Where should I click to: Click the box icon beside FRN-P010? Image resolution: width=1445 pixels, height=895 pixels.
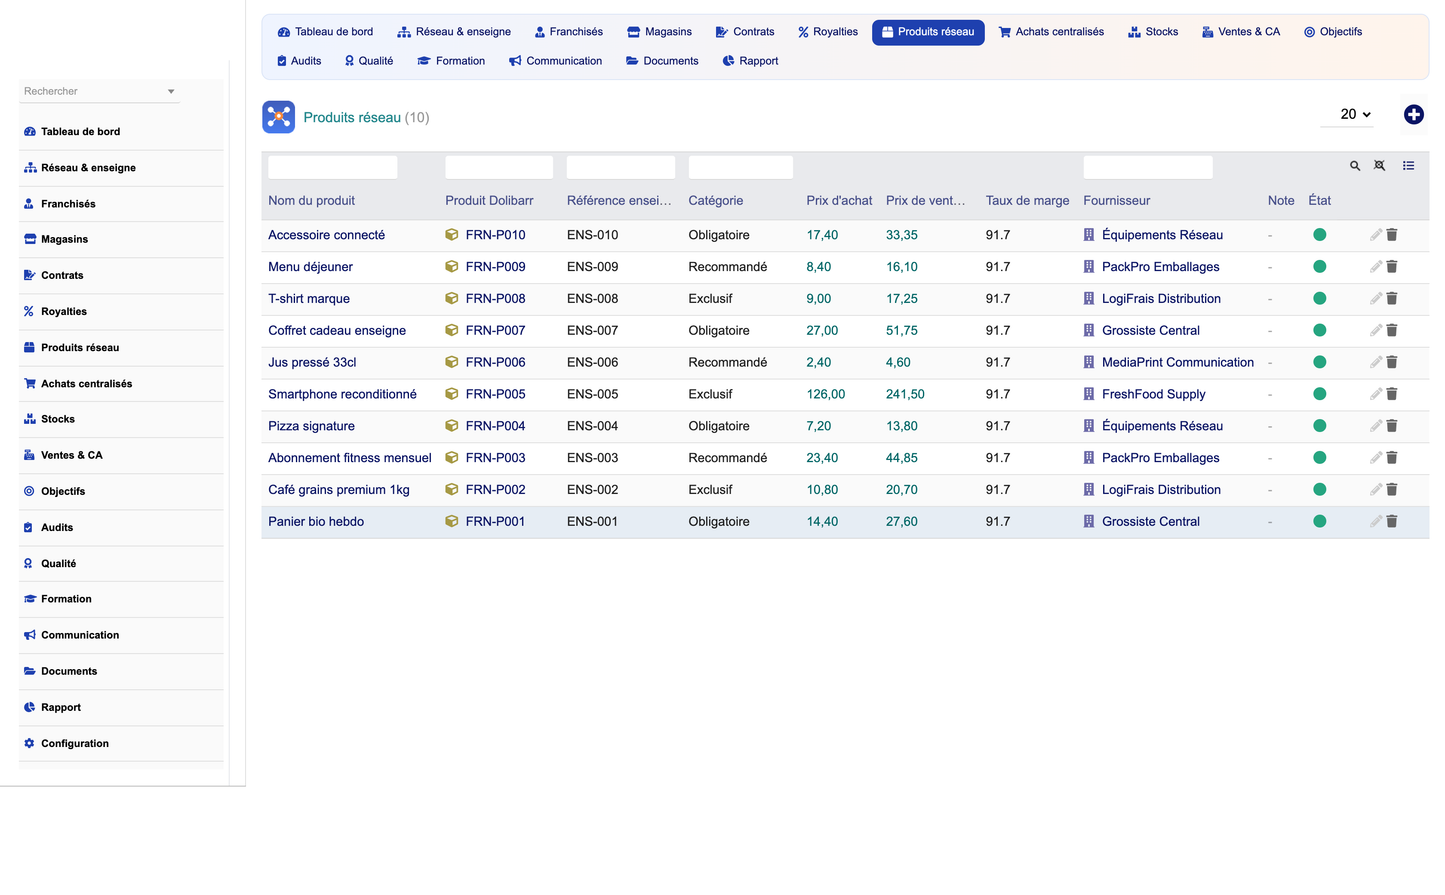click(452, 235)
